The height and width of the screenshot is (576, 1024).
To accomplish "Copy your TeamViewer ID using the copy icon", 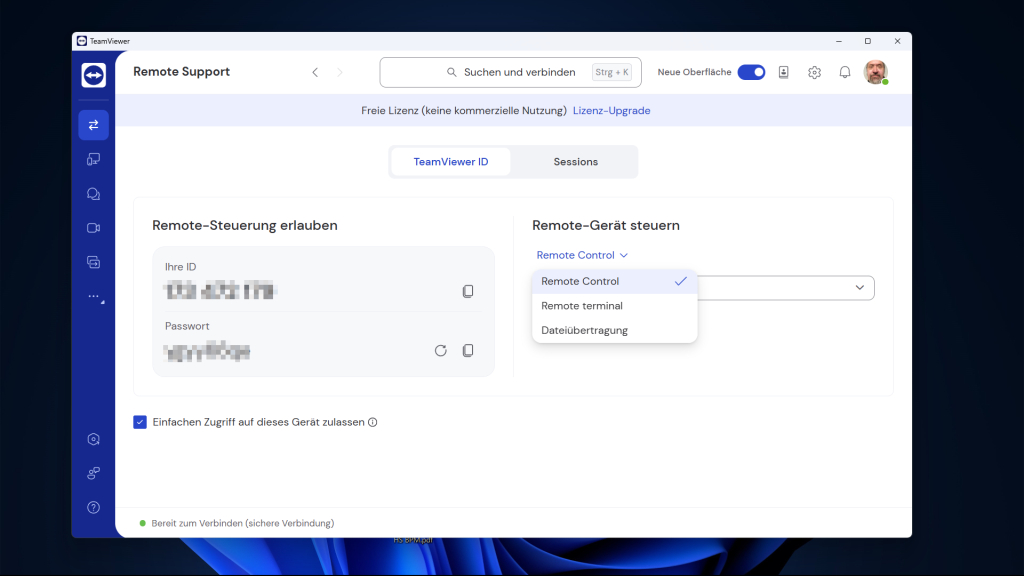I will (468, 291).
